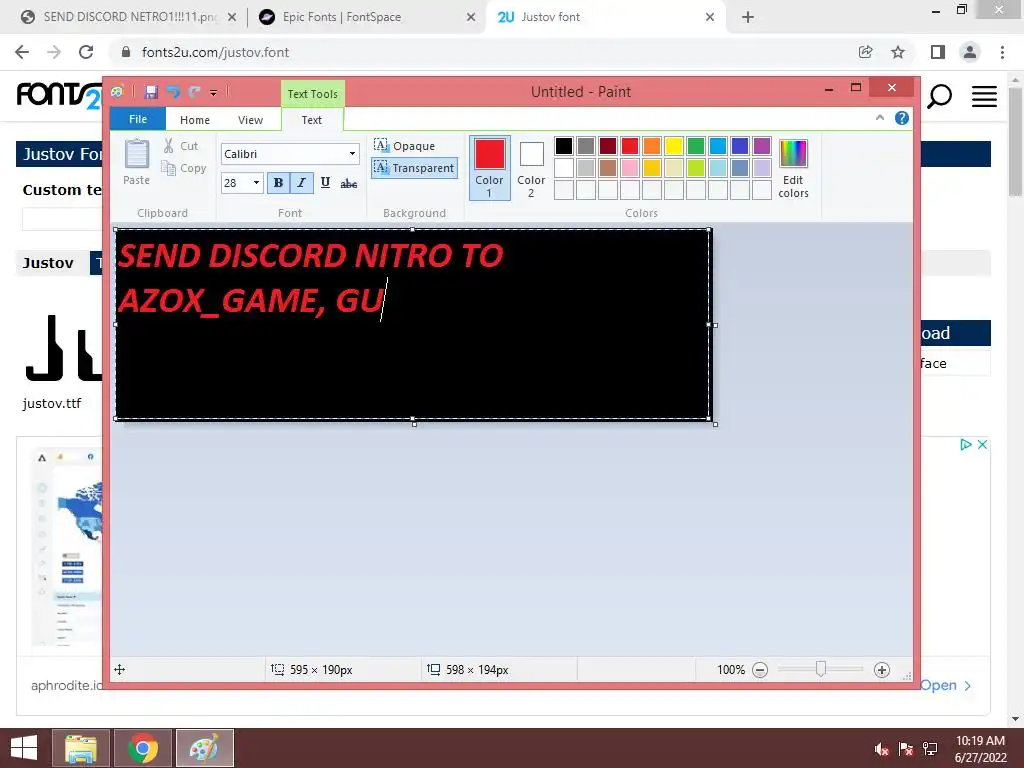This screenshot has width=1024, height=768.
Task: Open the Edit colors dialog
Action: 793,168
